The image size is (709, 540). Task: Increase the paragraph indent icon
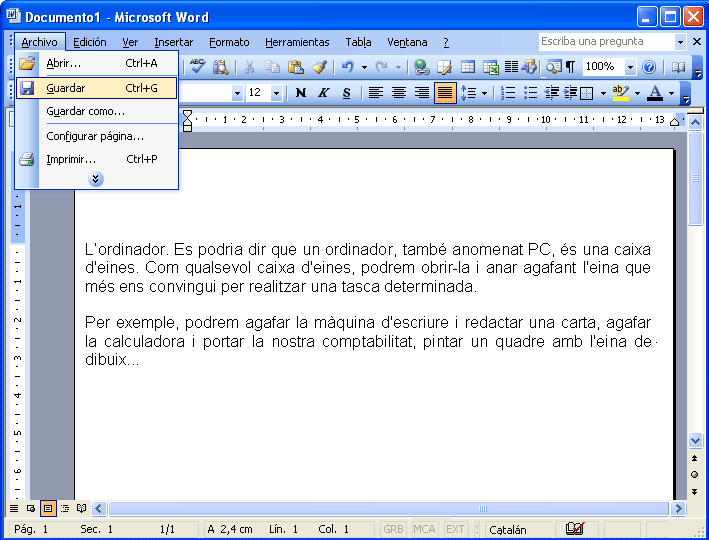[x=570, y=93]
